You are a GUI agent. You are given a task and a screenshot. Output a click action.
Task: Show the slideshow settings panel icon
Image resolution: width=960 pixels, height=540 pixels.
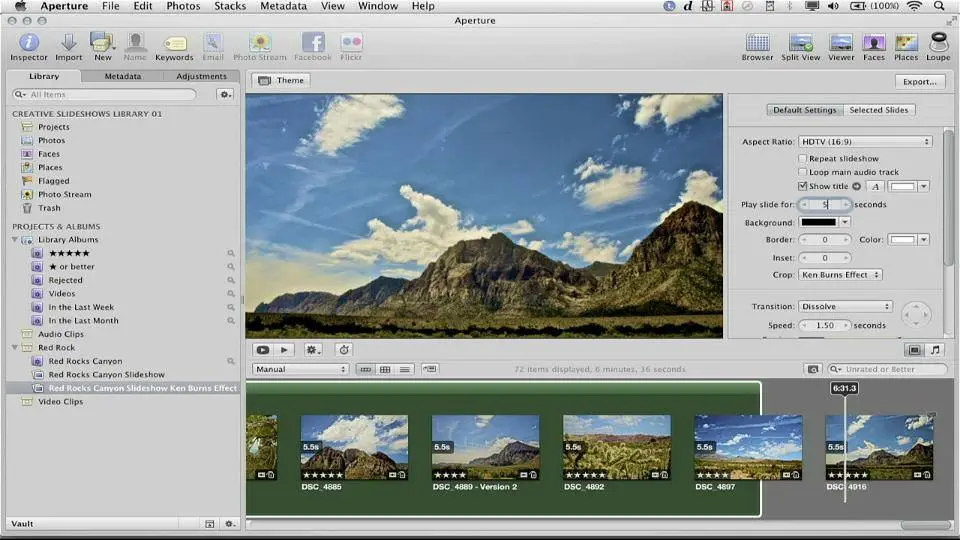point(914,350)
